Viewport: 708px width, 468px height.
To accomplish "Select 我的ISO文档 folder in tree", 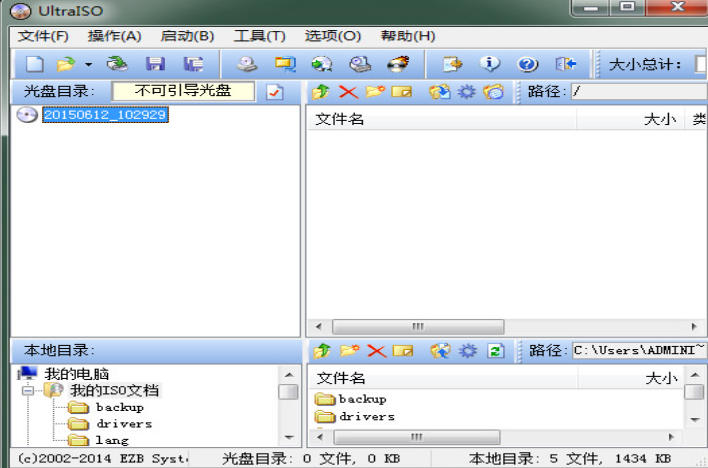I will (114, 390).
